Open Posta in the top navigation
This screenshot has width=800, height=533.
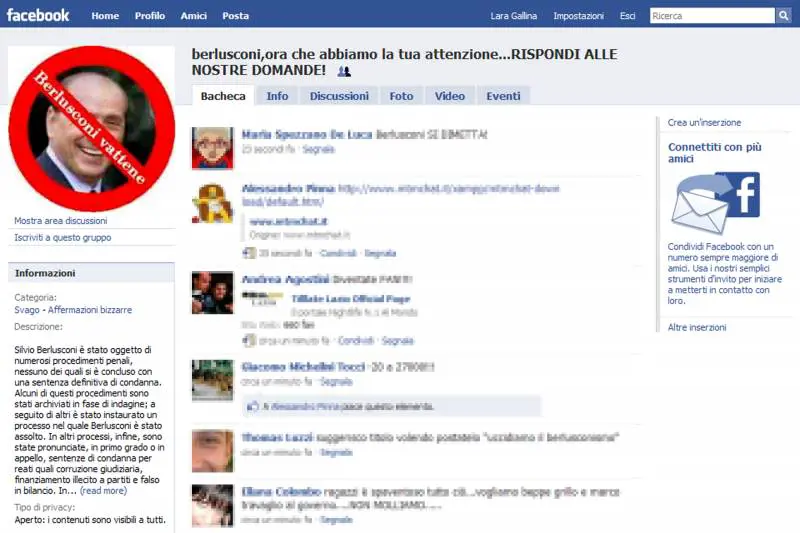pyautogui.click(x=236, y=16)
